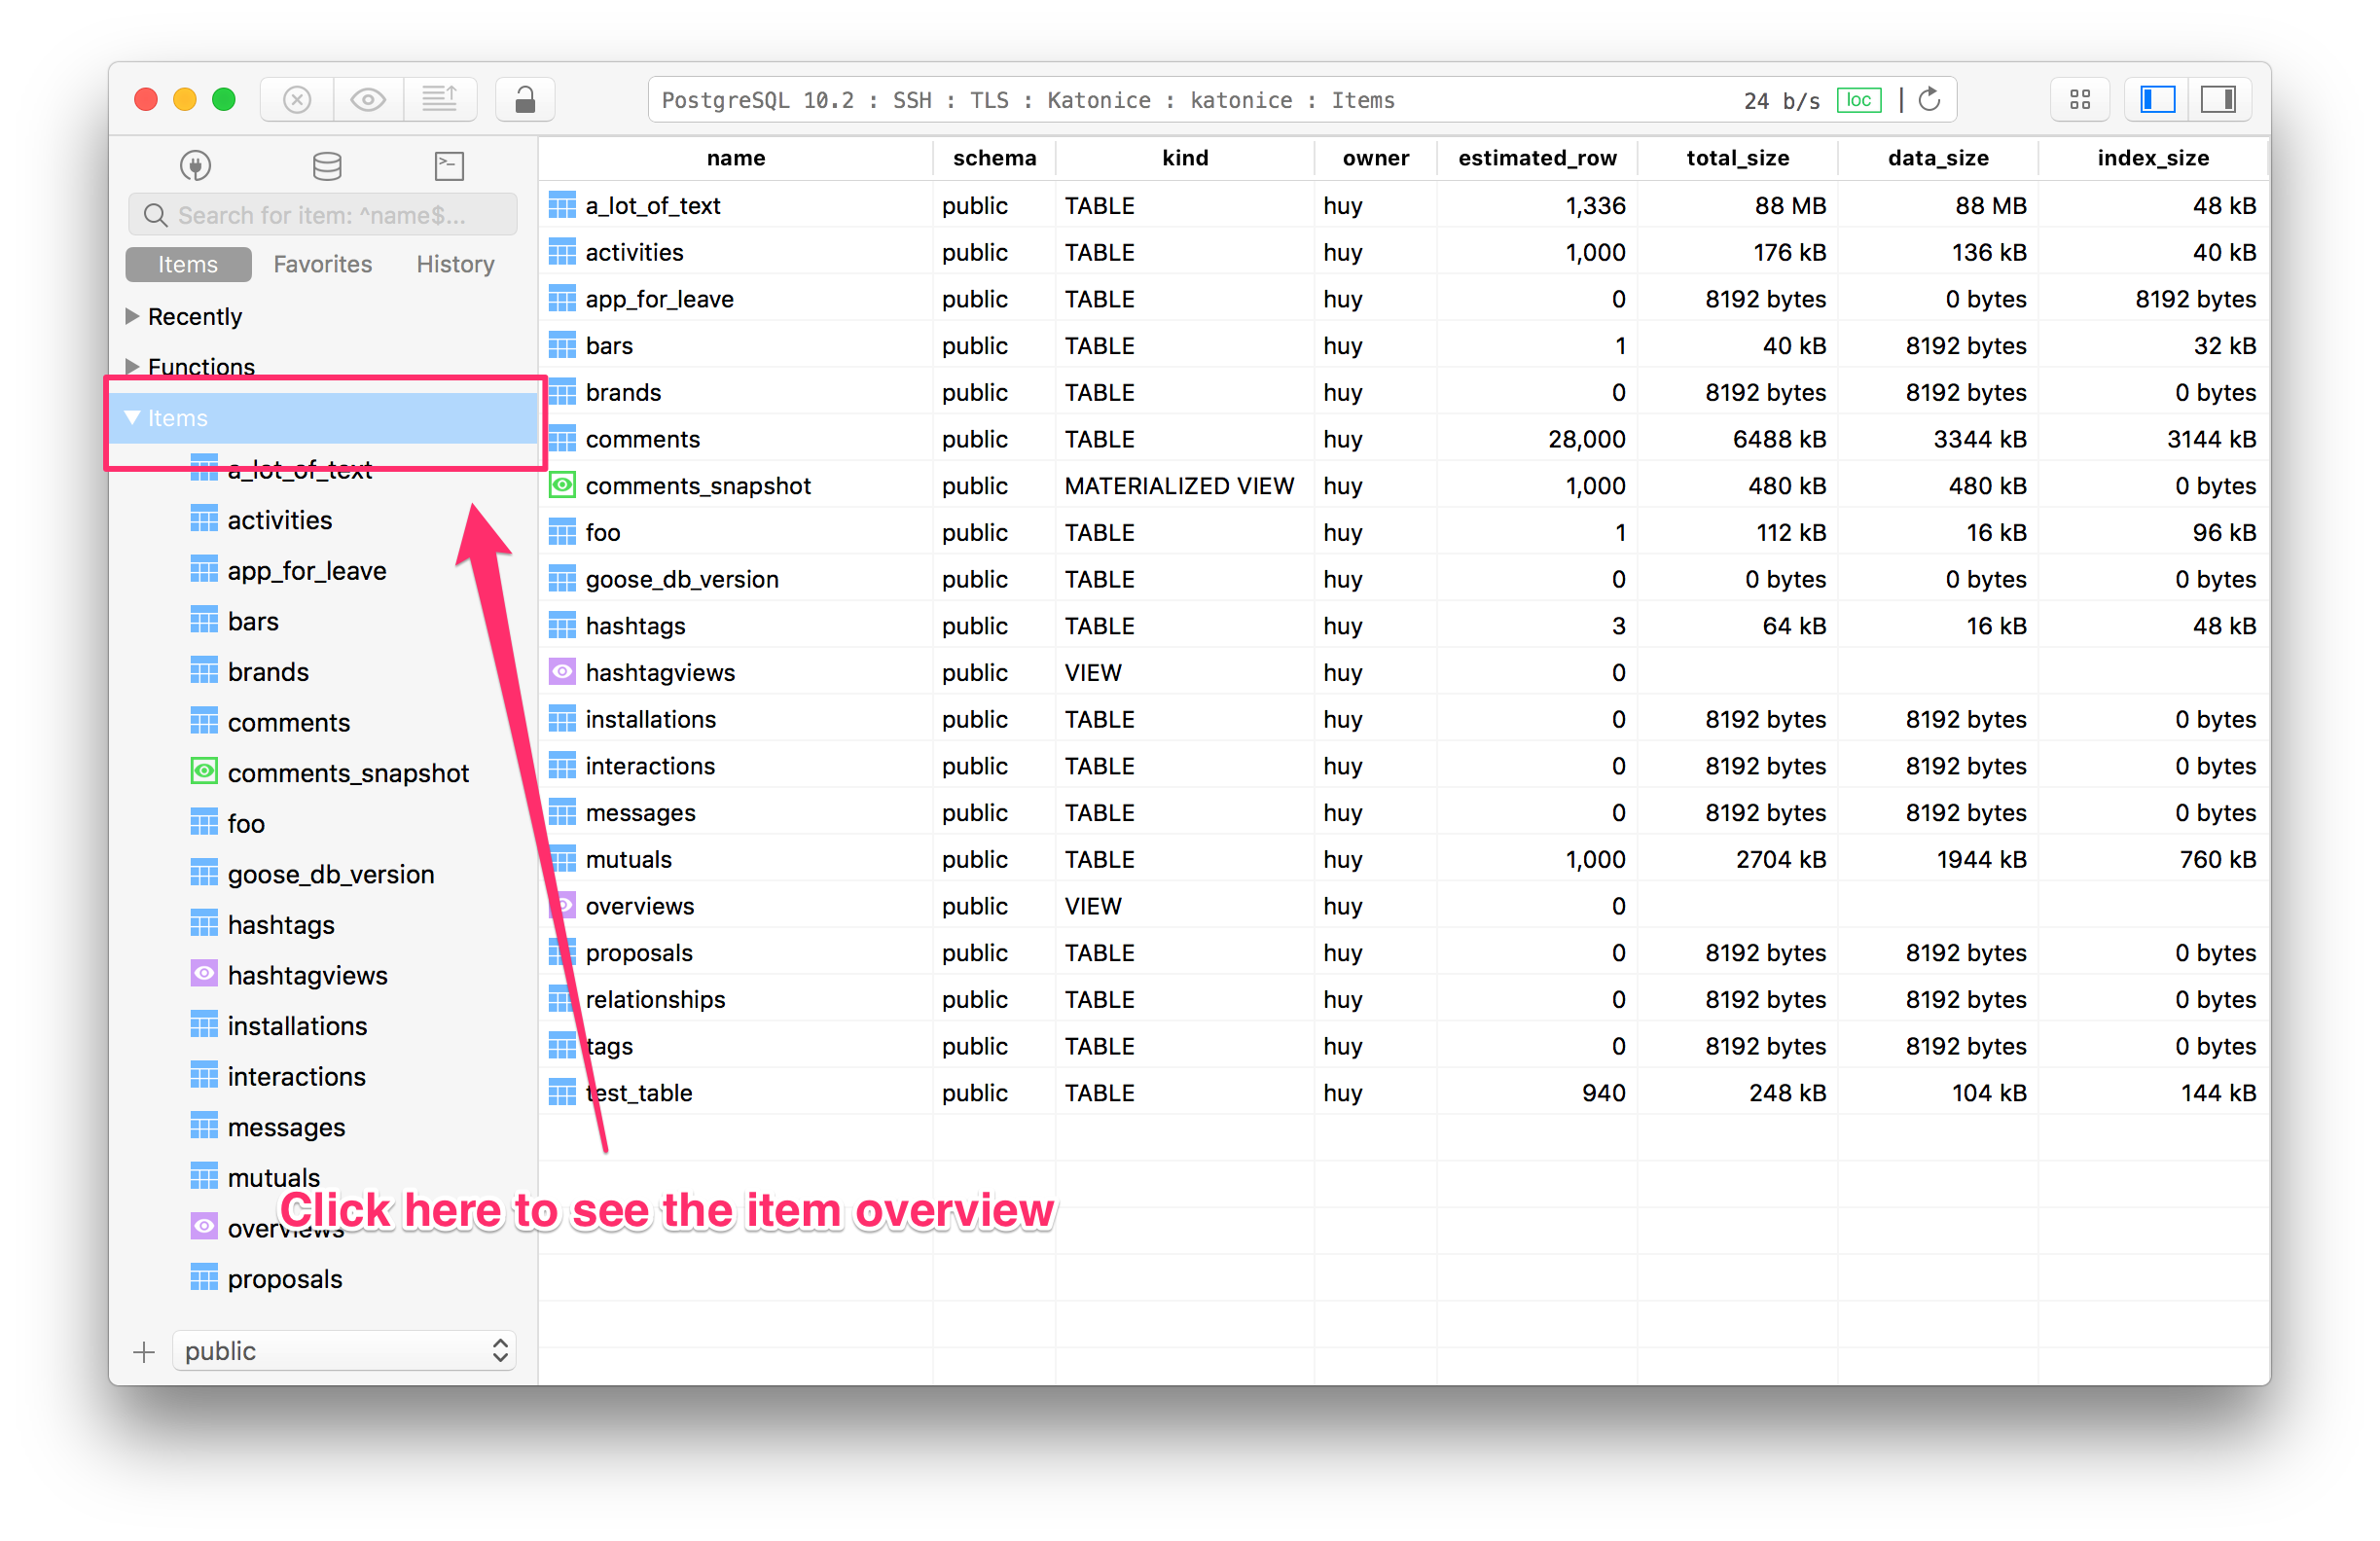Open the History tab
This screenshot has height=1541, width=2380.
[455, 263]
